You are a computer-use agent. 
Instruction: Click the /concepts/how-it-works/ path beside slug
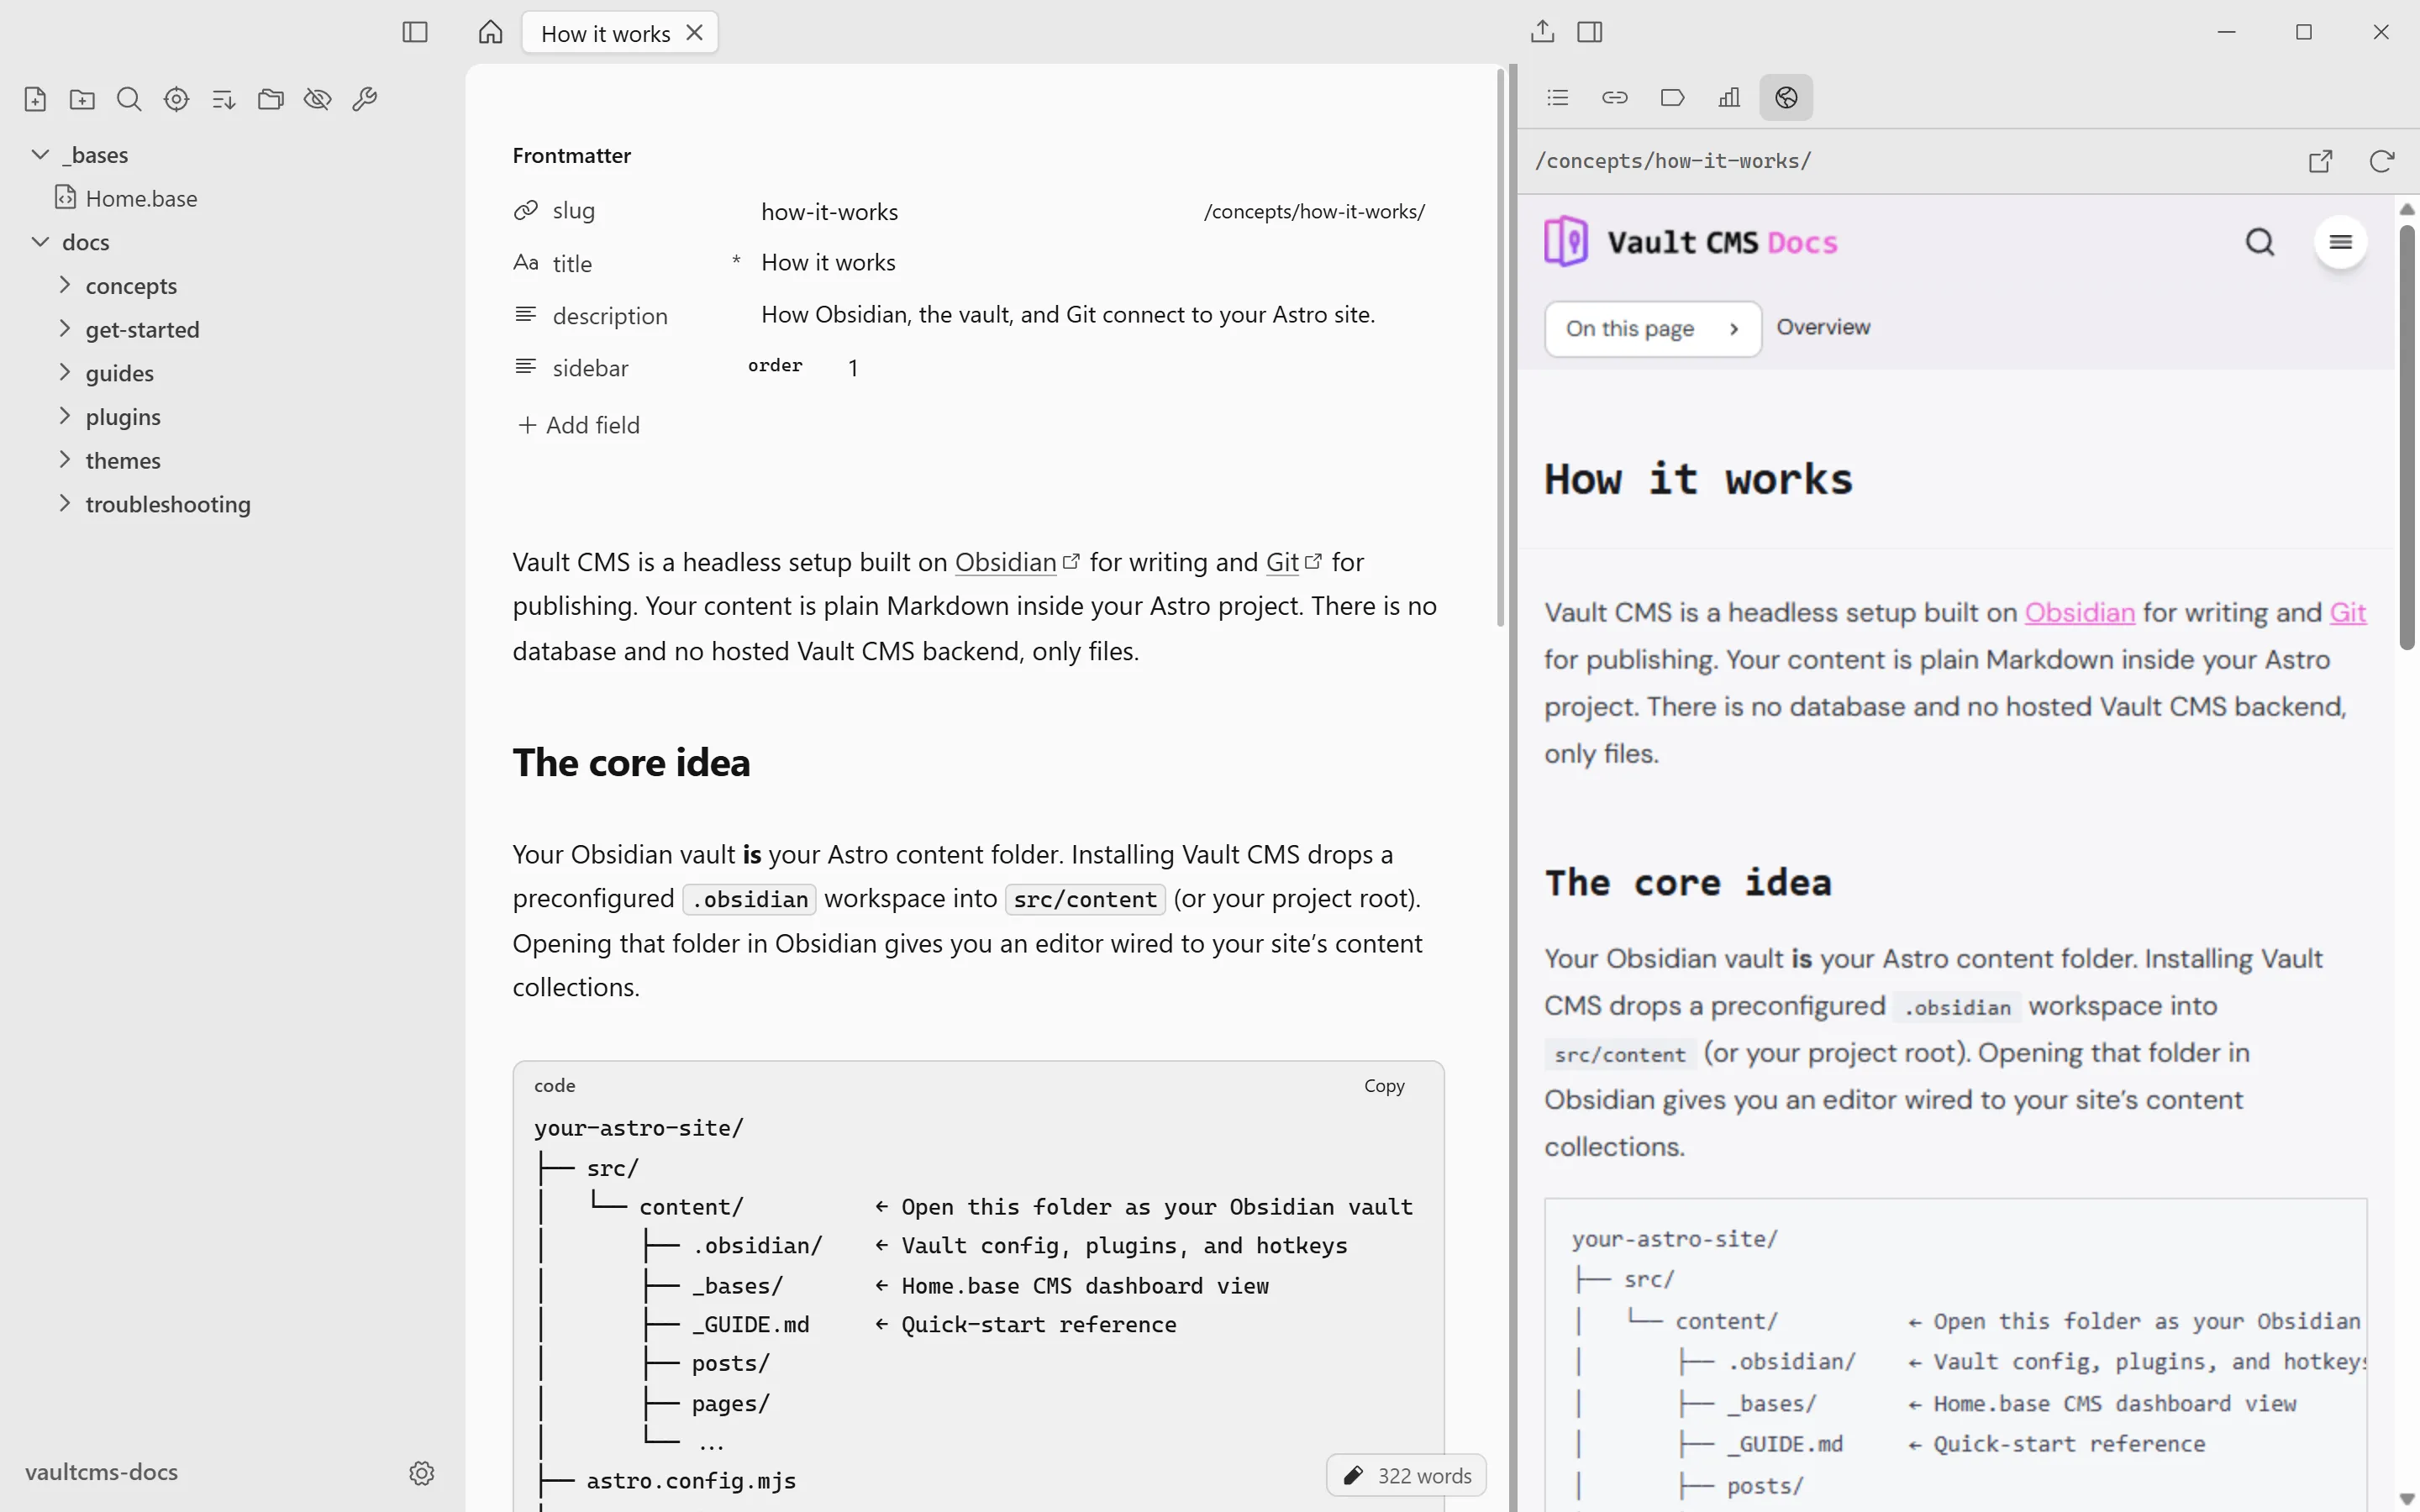point(1314,211)
